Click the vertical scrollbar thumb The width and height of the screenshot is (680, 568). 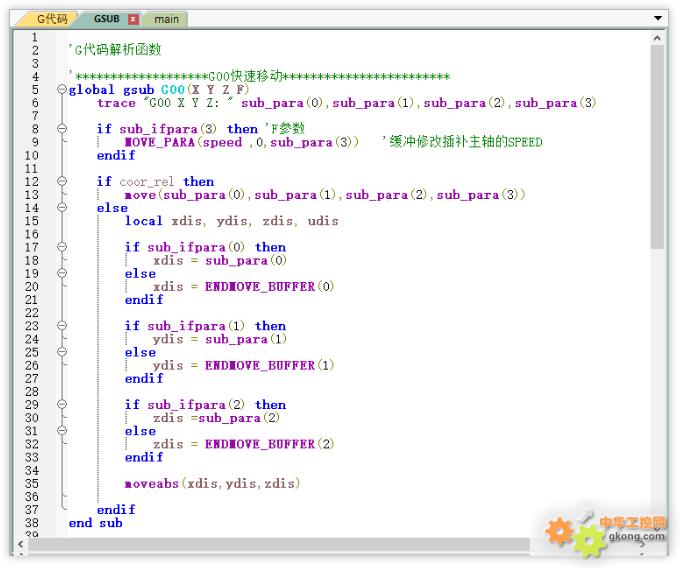point(657,147)
